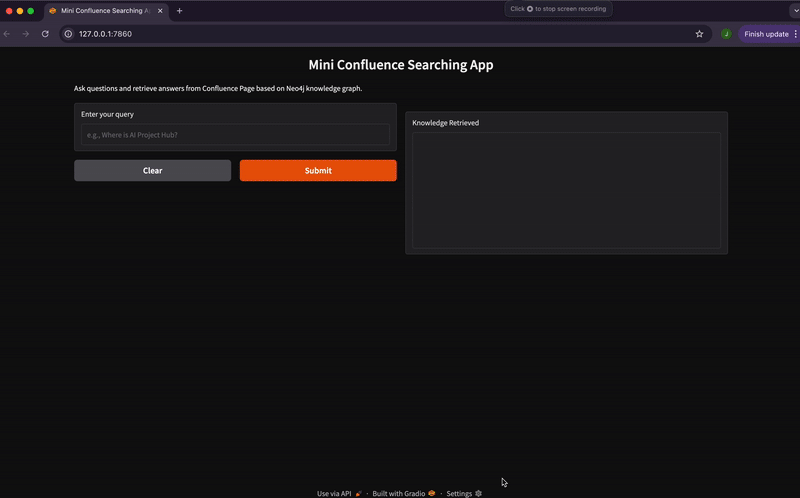Select the Mini Confluence Searching App tab
This screenshot has width=800, height=498.
coord(106,11)
